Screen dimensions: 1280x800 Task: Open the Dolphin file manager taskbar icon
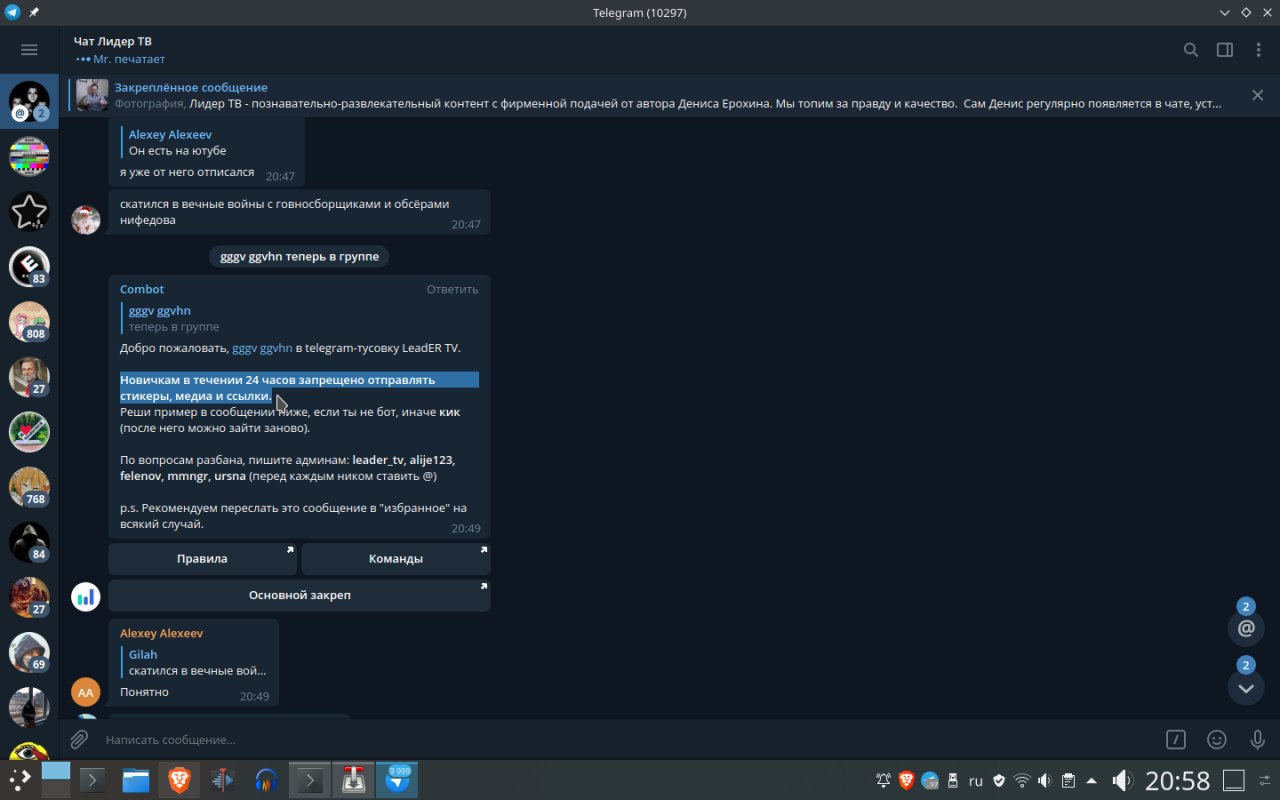136,780
